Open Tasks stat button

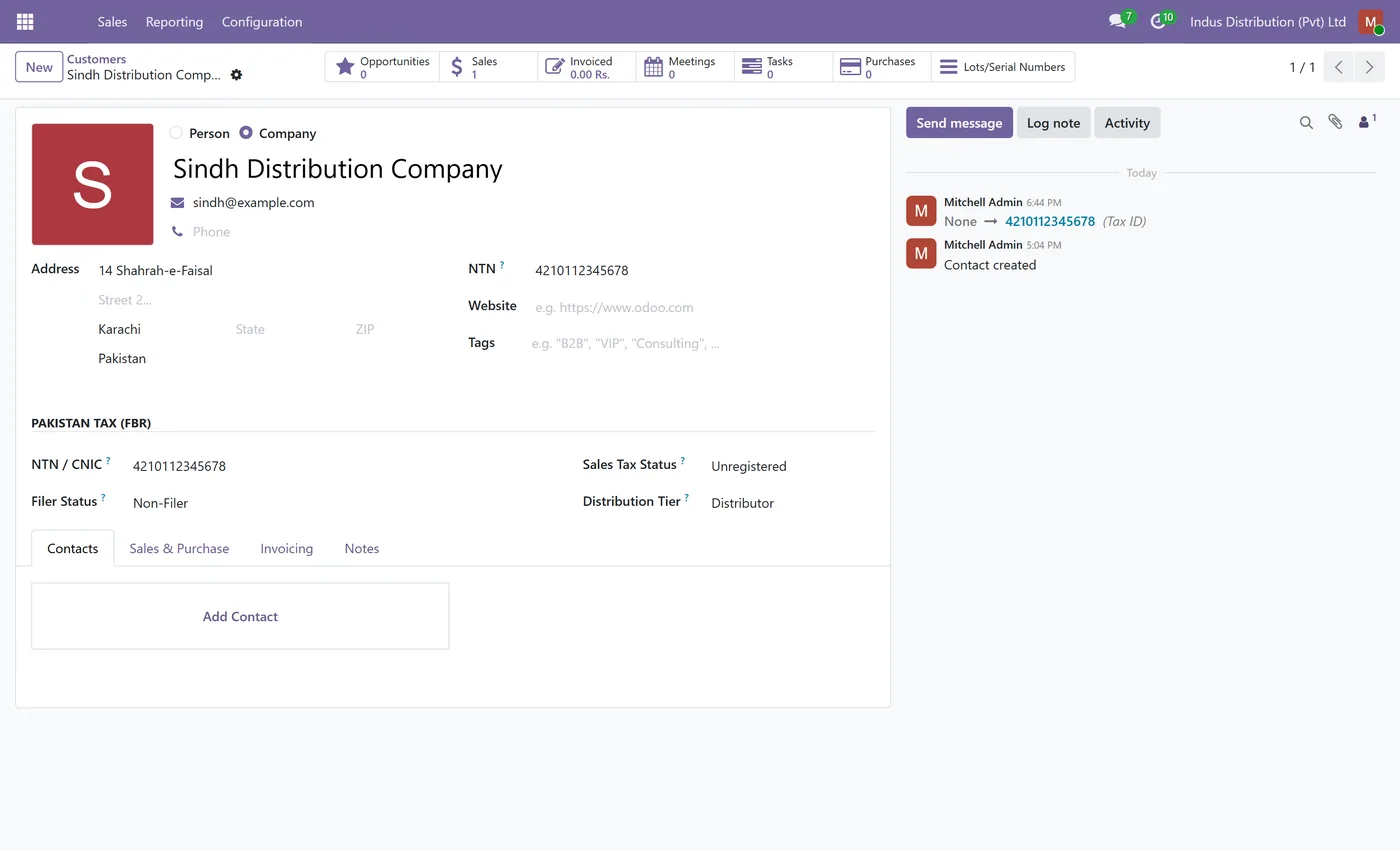click(782, 67)
